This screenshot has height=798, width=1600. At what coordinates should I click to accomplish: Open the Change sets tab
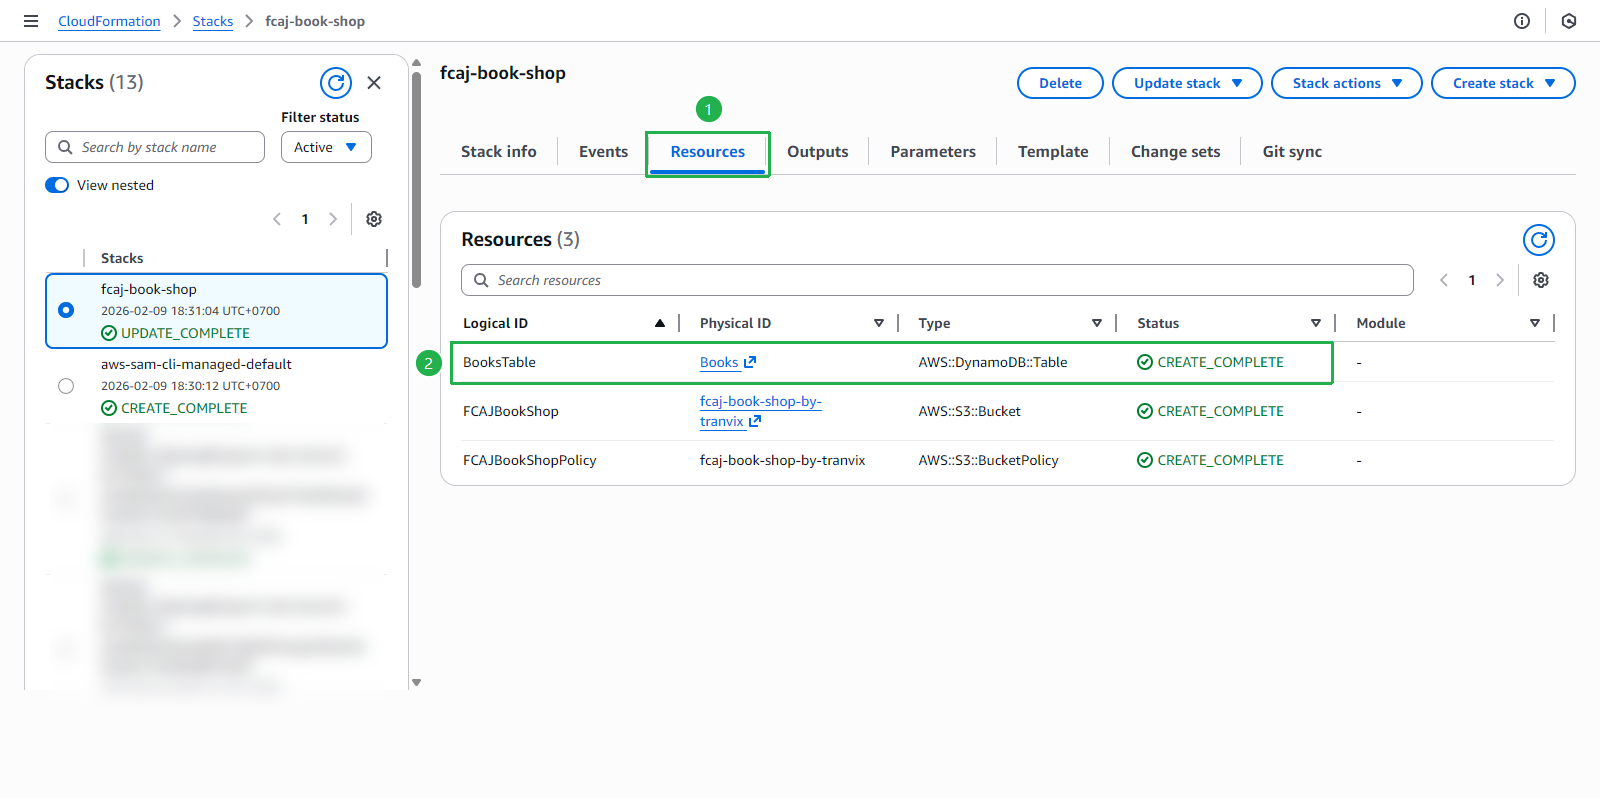click(x=1176, y=152)
